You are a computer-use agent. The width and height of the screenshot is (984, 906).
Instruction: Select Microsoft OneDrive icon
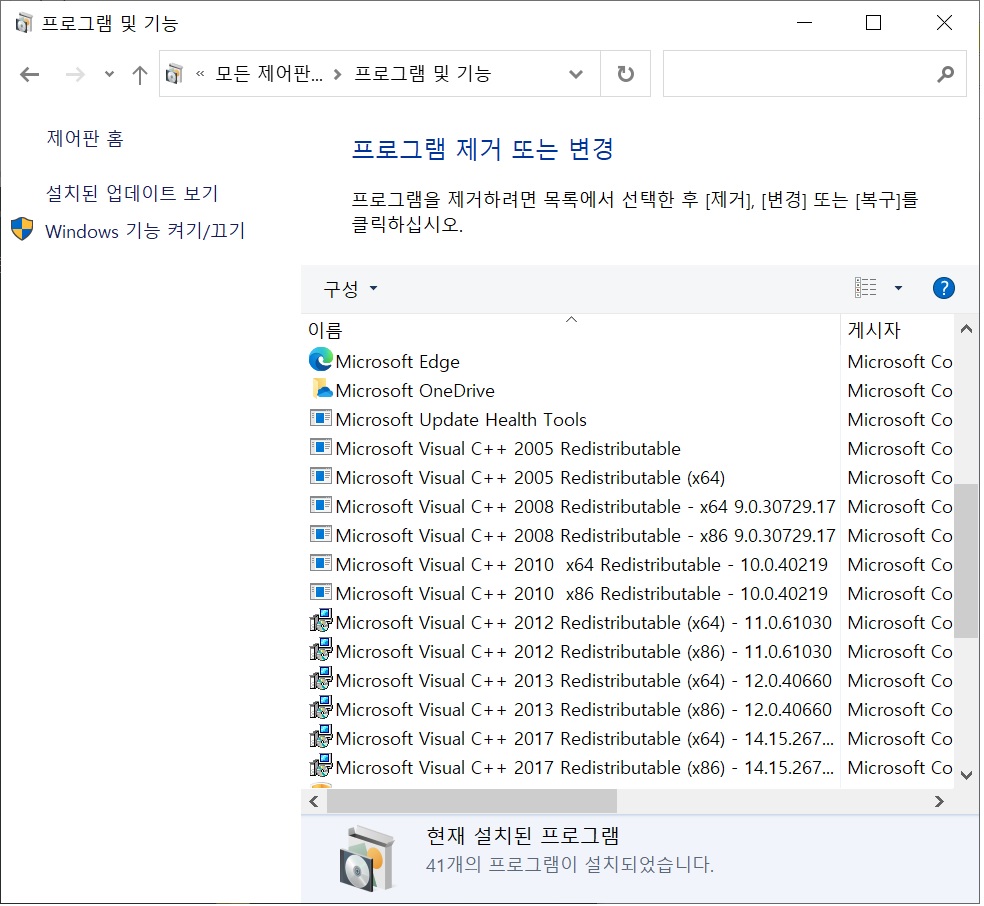[x=322, y=390]
